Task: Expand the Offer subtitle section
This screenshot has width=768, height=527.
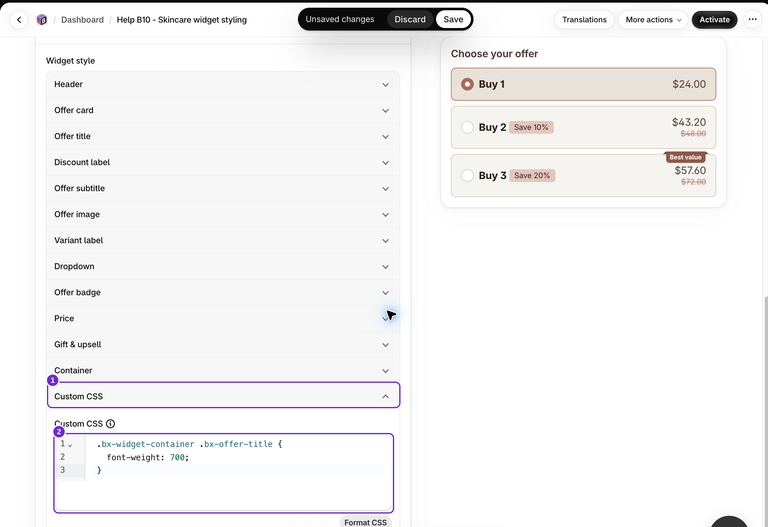Action: (x=223, y=188)
